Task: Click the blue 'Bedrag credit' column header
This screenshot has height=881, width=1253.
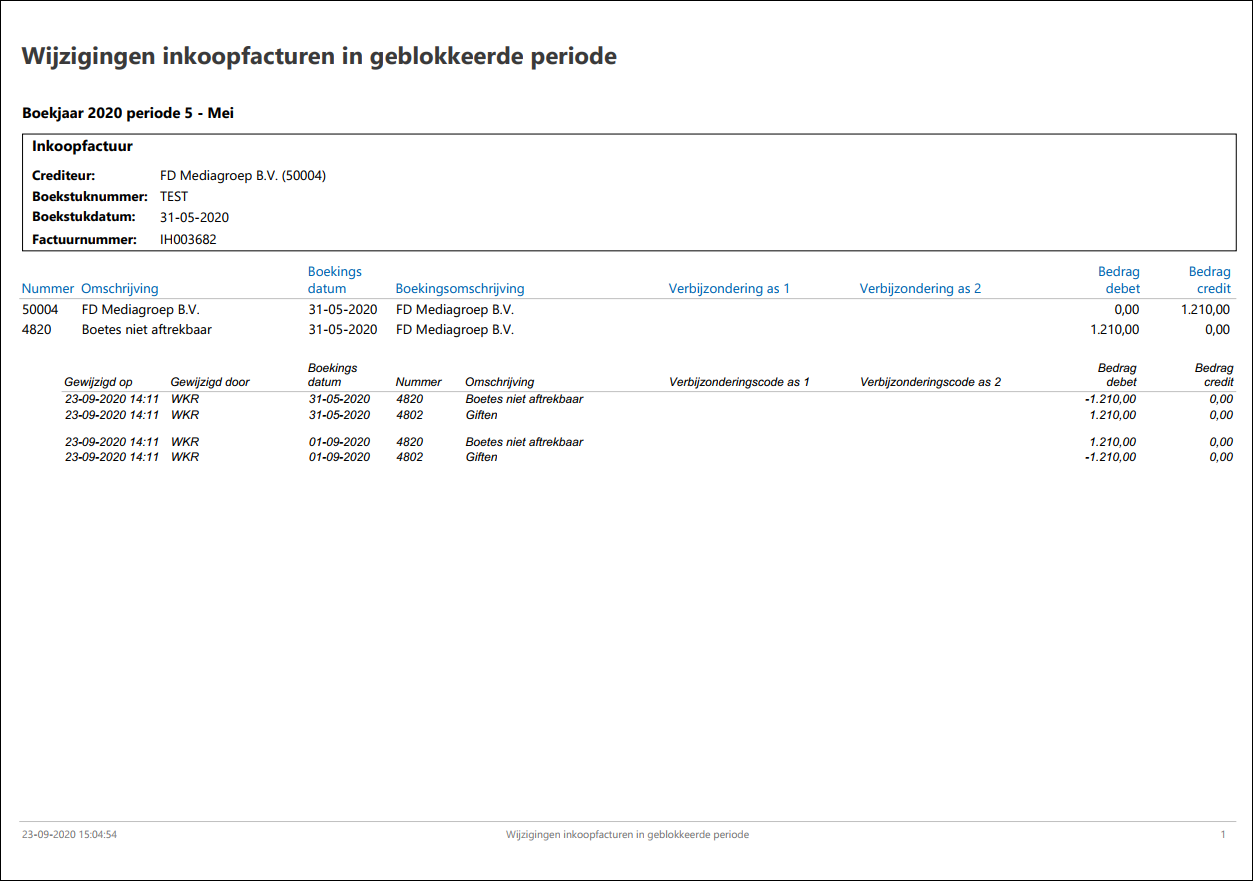Action: point(1209,280)
